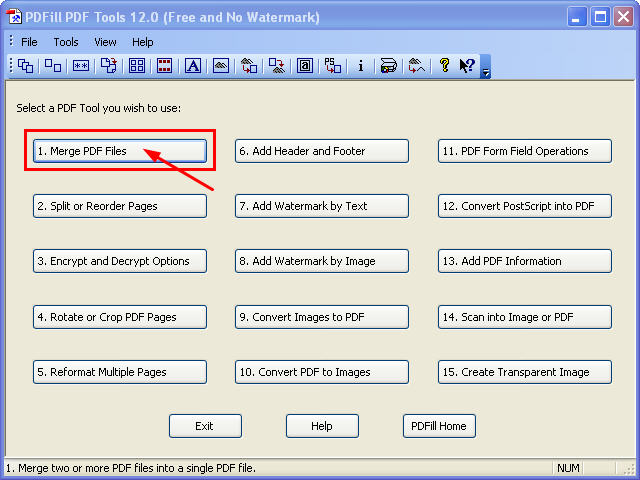Launch the Scanner toolbar icon
Viewport: 640px width, 480px height.
pyautogui.click(x=388, y=65)
